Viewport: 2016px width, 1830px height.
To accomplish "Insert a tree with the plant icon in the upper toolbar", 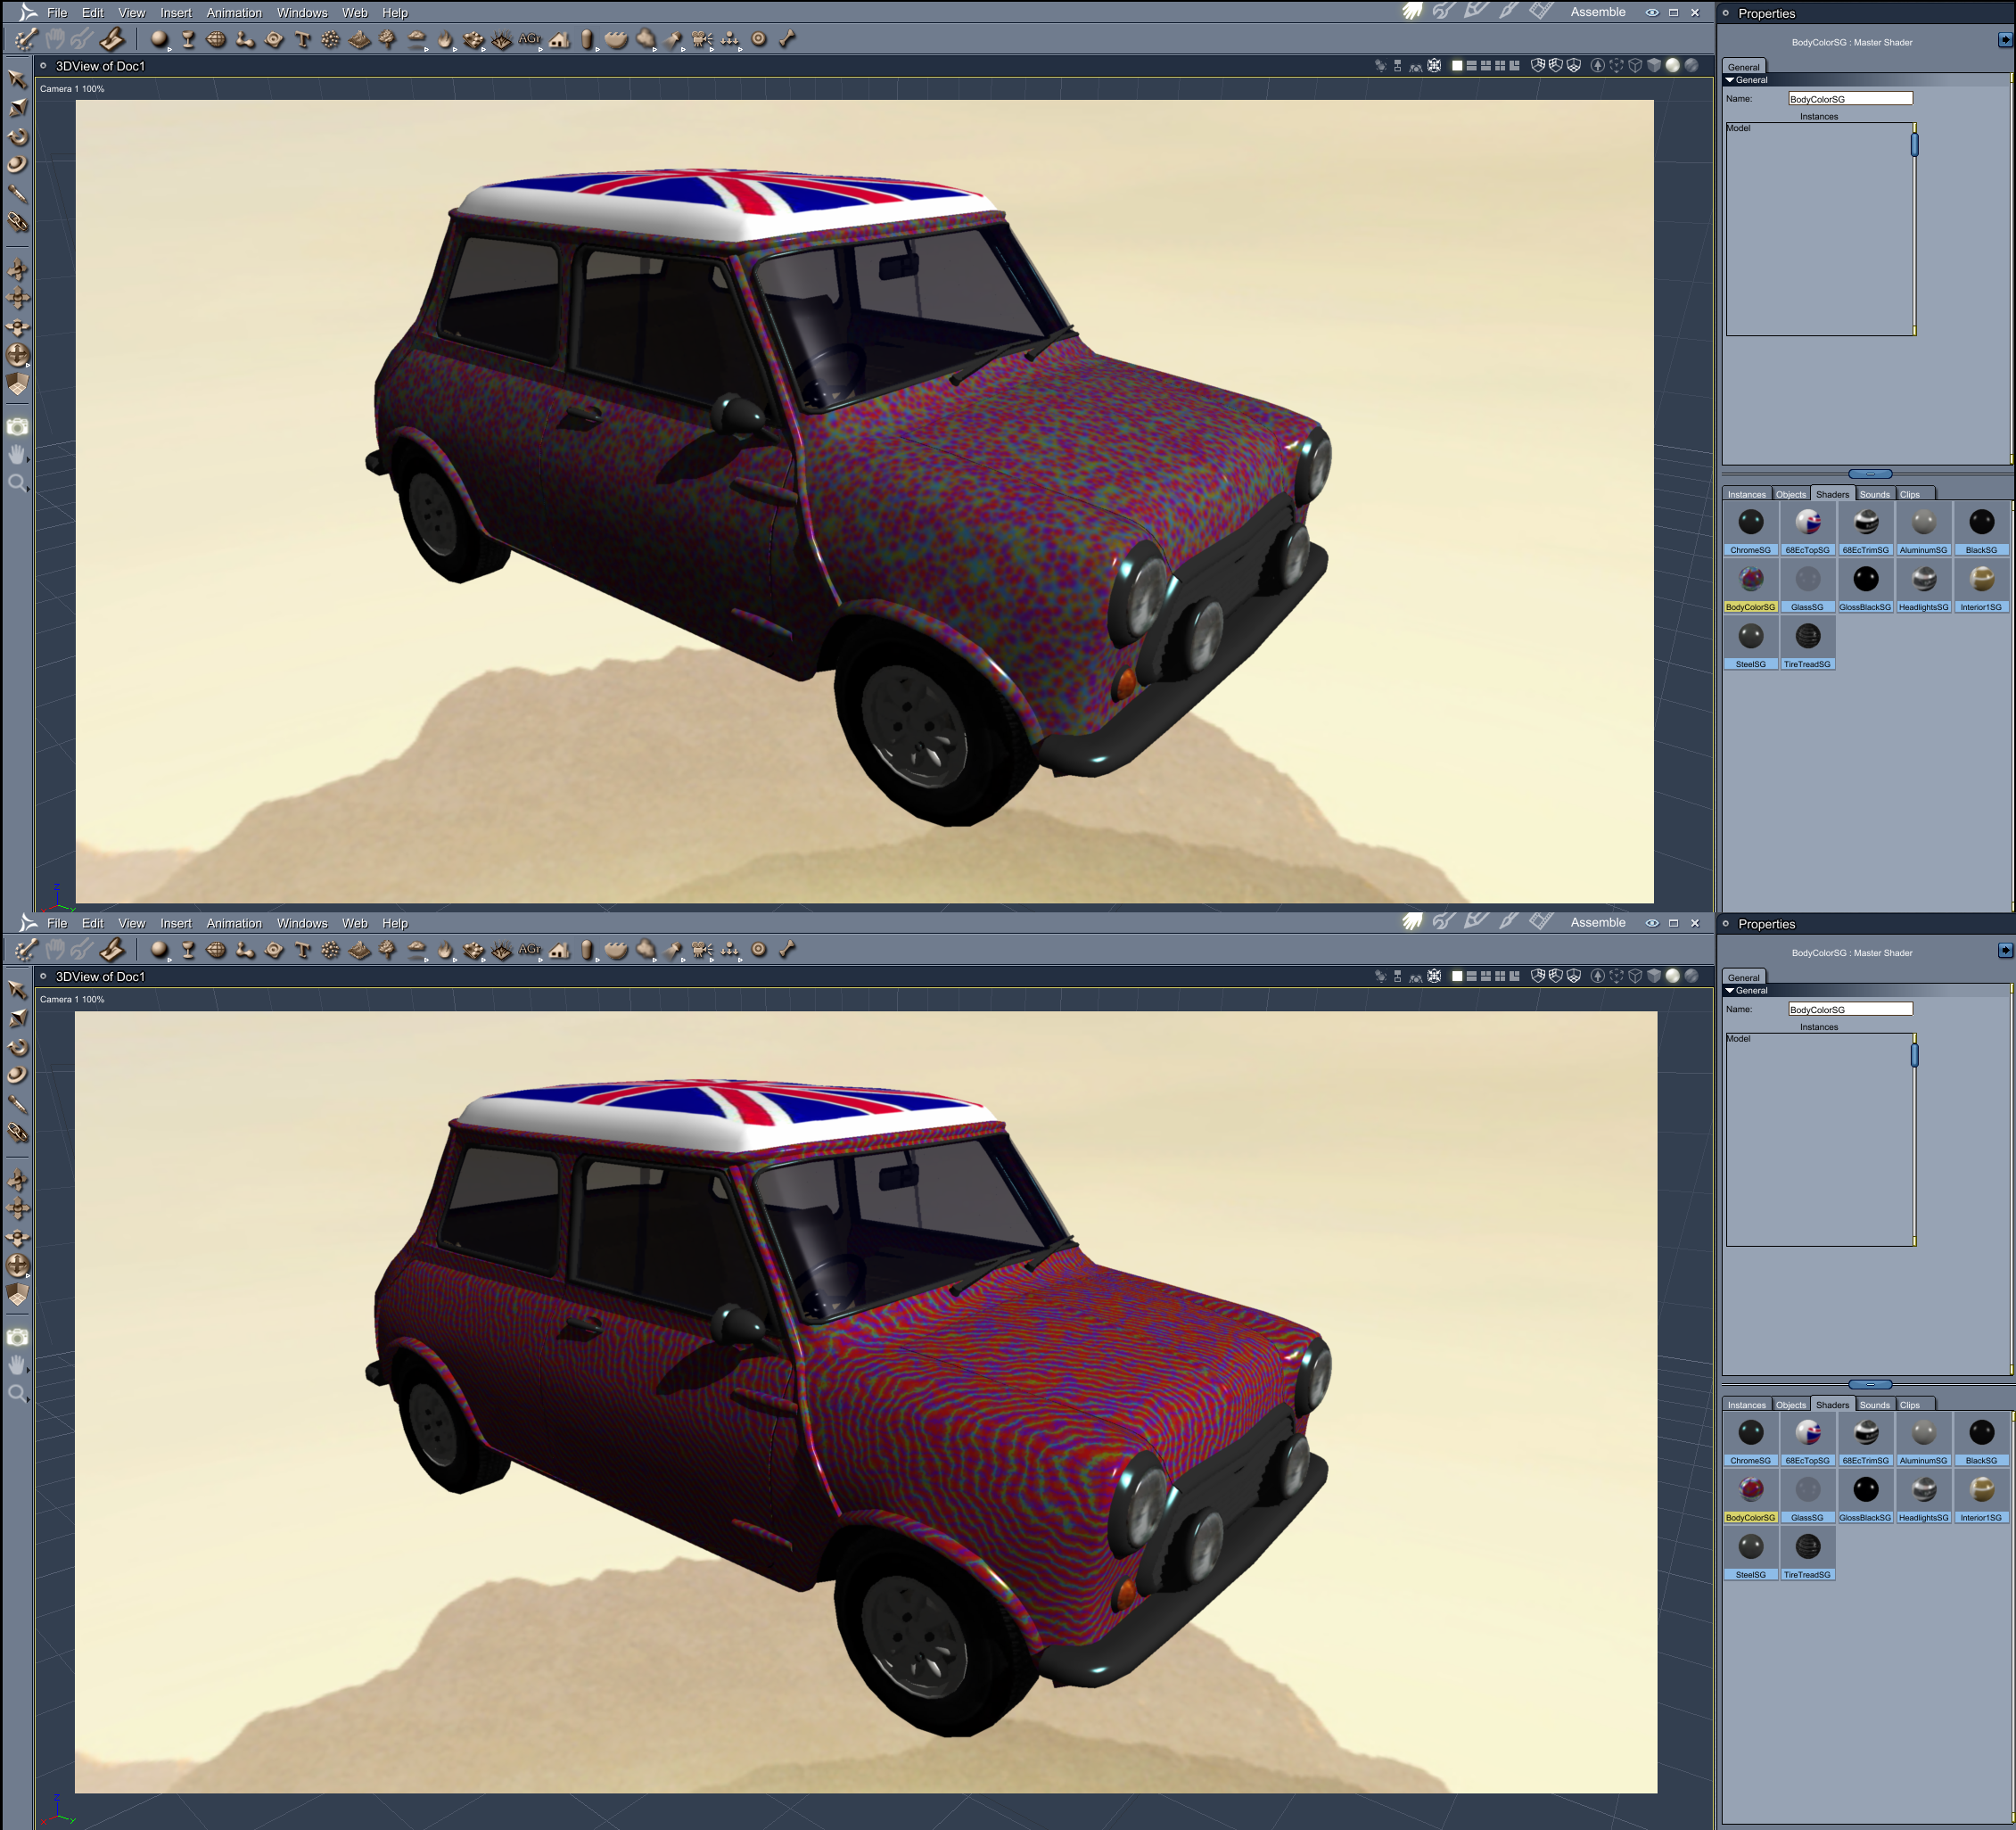I will (387, 40).
